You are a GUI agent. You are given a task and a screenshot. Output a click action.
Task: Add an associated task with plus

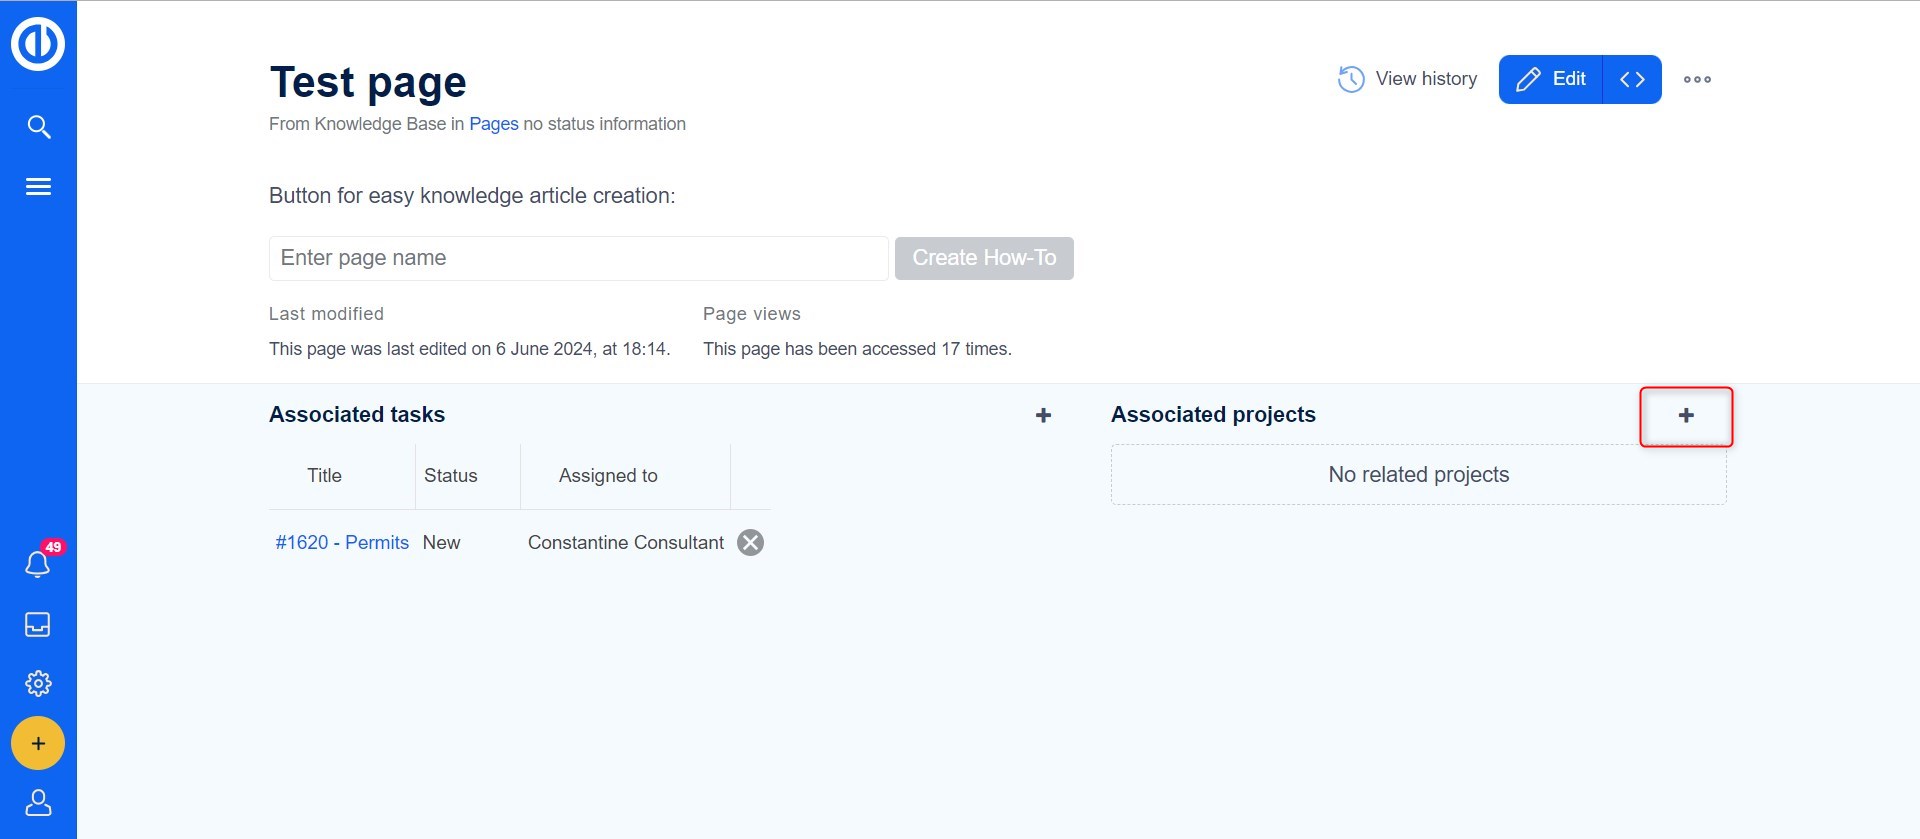click(x=1043, y=415)
